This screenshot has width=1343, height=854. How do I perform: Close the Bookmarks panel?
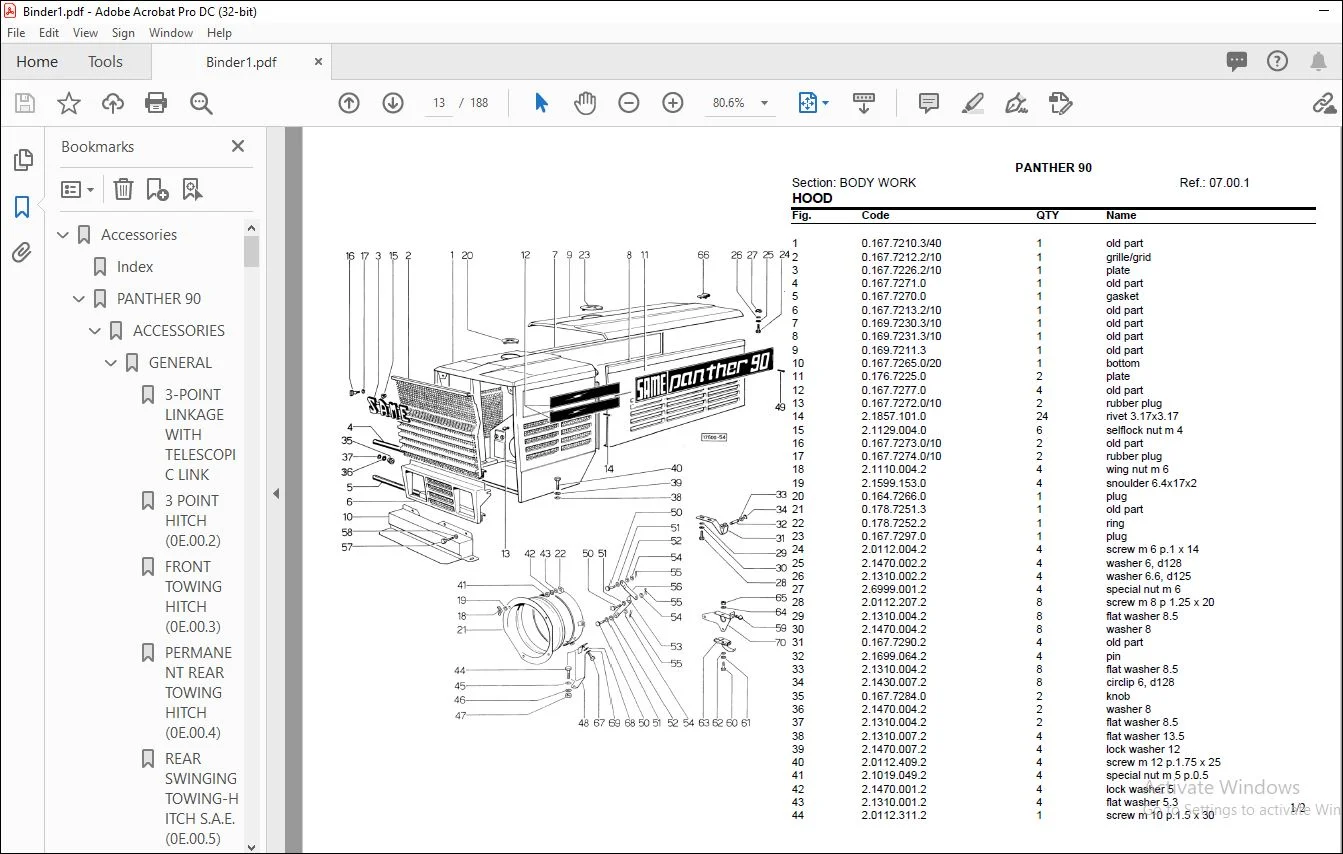tap(238, 146)
